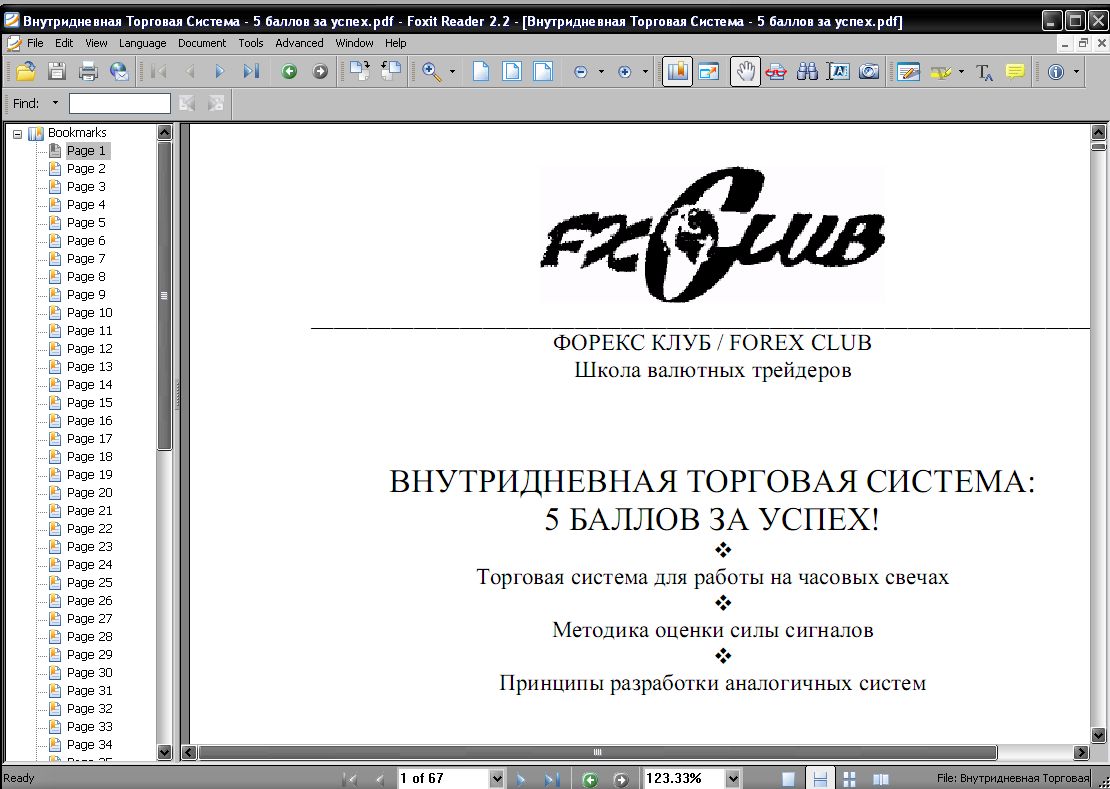Open the View menu
1110x789 pixels.
tap(96, 43)
